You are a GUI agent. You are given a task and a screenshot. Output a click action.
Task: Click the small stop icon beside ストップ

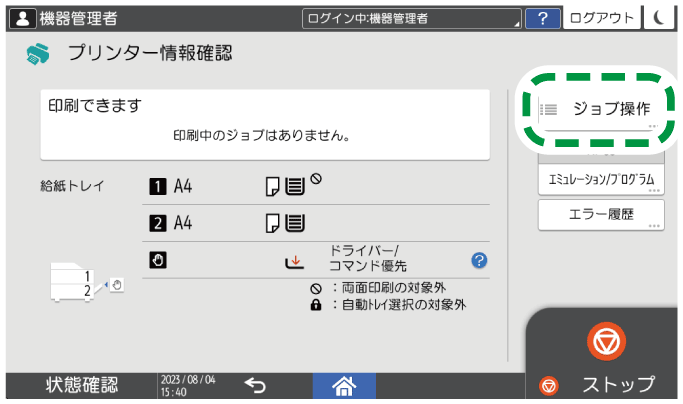tap(548, 386)
